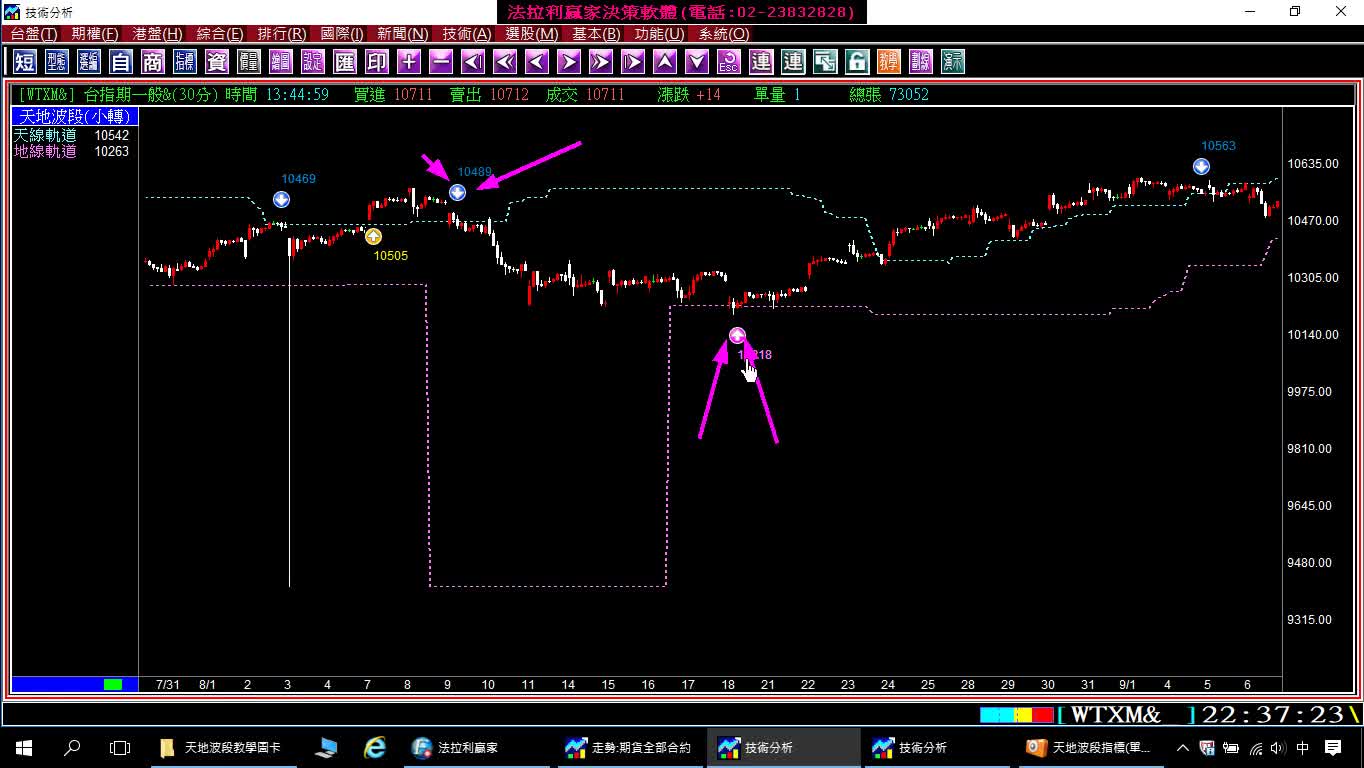The image size is (1364, 768).
Task: Click the 自 custom selection toolbar icon
Action: pos(121,62)
